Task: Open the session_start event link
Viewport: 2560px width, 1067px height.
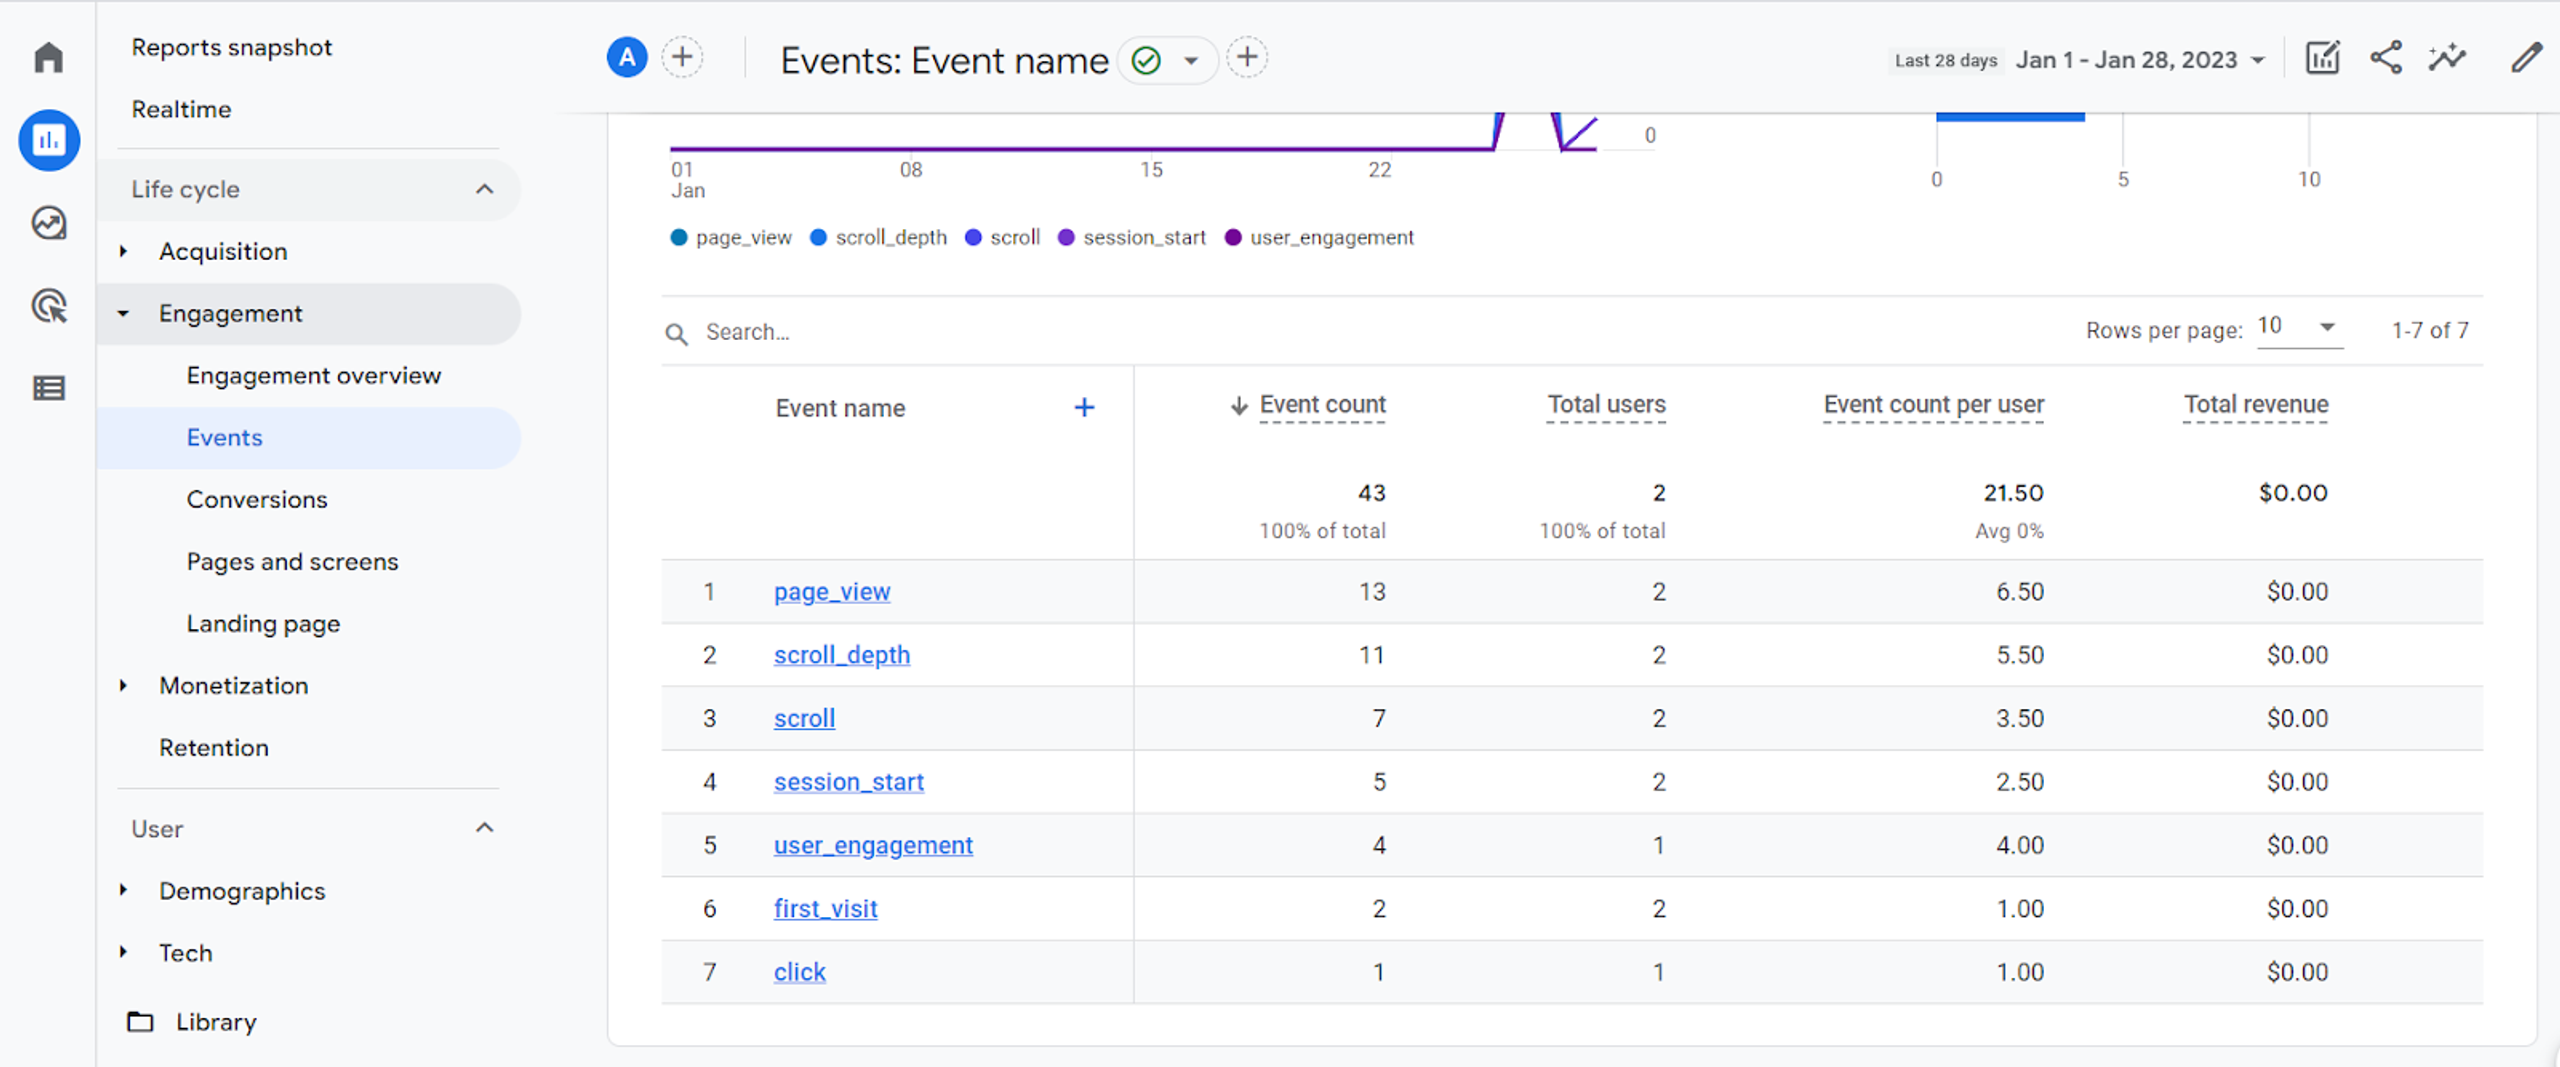Action: [848, 781]
